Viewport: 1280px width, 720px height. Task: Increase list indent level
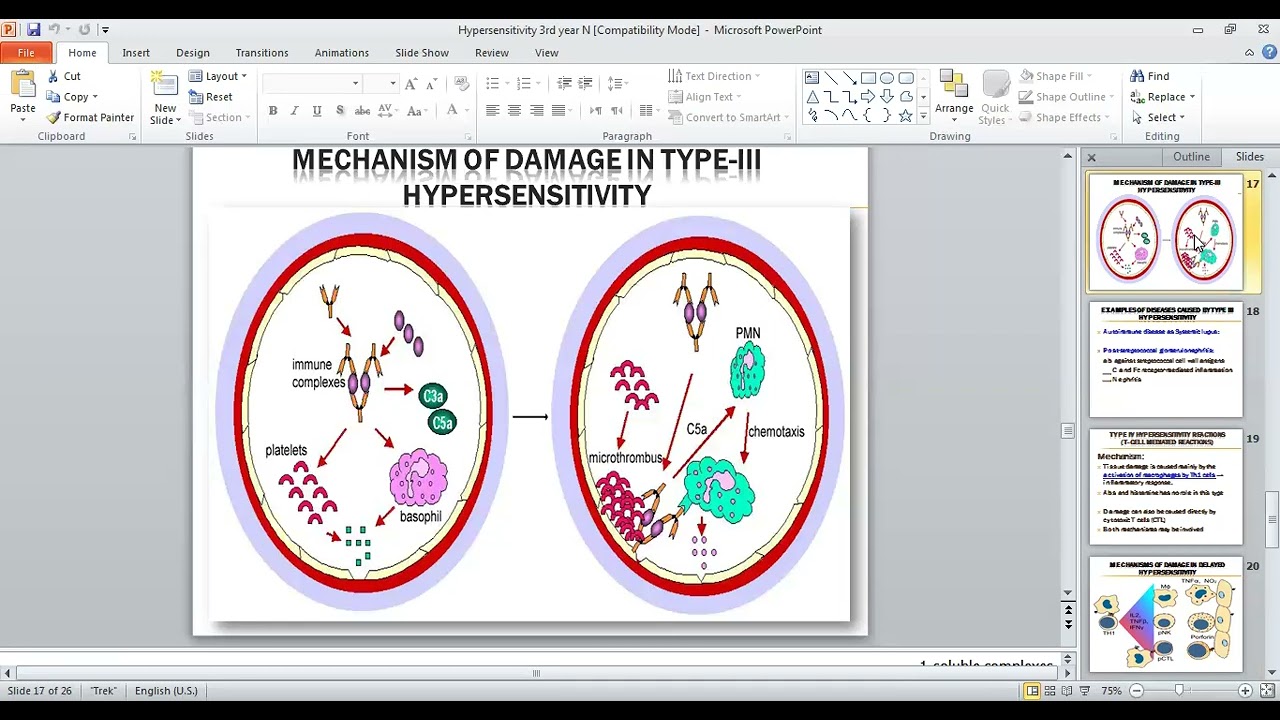tap(586, 84)
